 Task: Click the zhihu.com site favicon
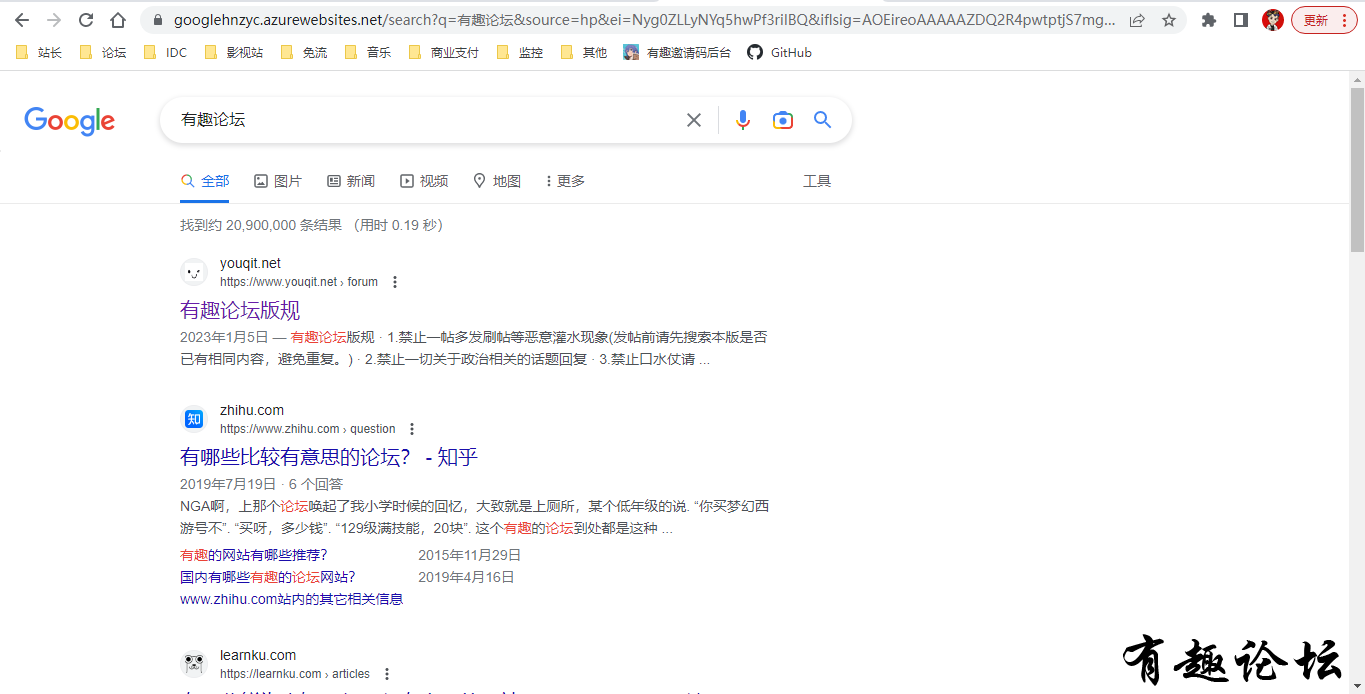pyautogui.click(x=194, y=419)
